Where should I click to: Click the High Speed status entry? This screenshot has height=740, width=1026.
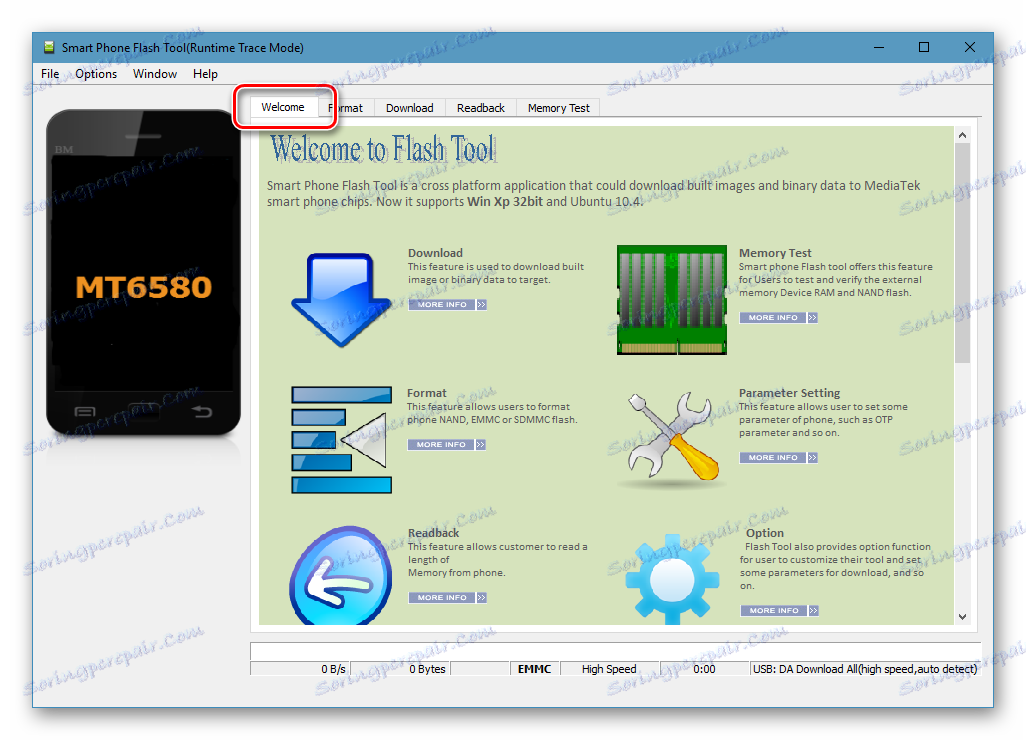609,669
